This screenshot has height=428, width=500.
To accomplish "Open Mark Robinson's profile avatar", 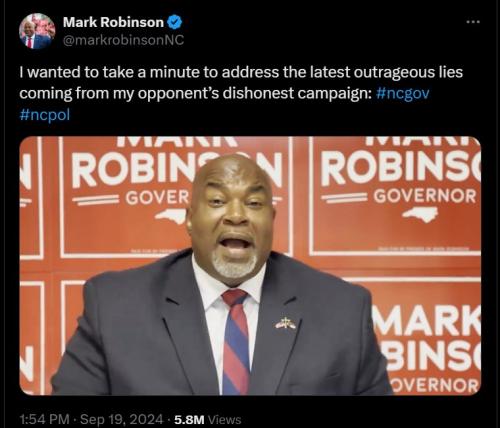I will 37,31.
